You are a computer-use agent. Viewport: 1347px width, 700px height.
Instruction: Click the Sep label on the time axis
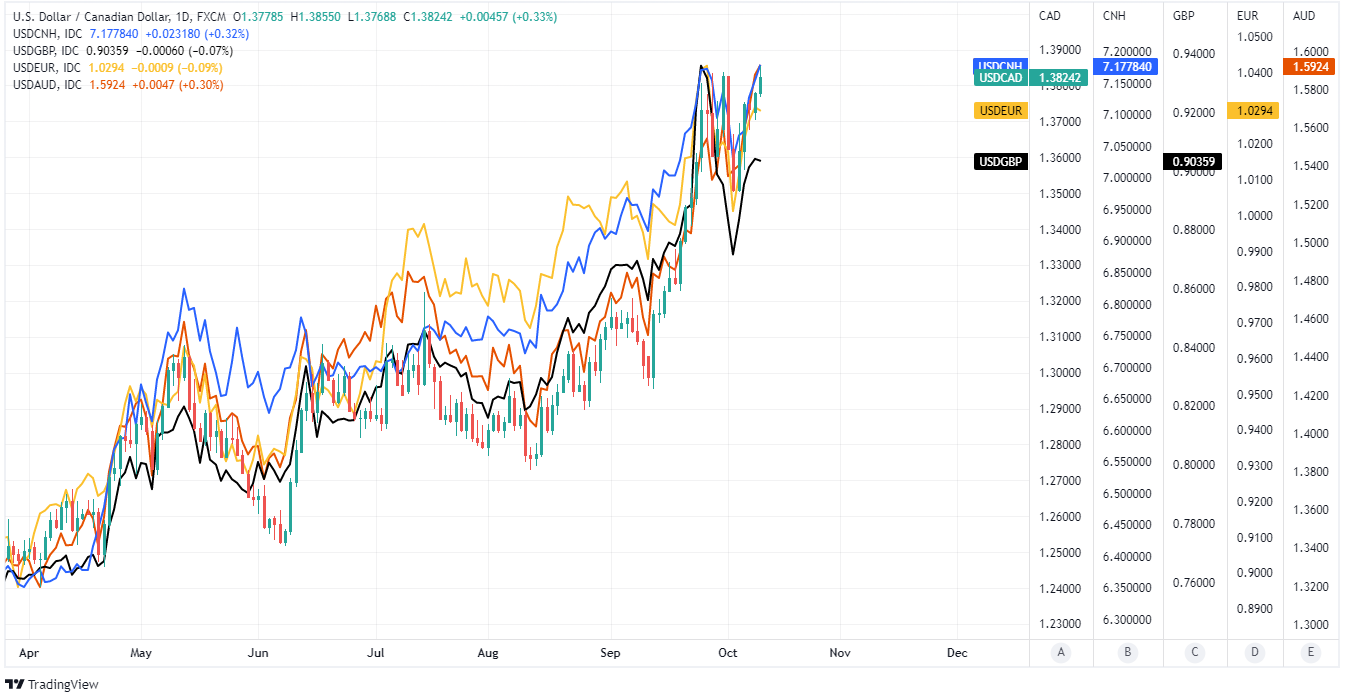click(x=611, y=653)
